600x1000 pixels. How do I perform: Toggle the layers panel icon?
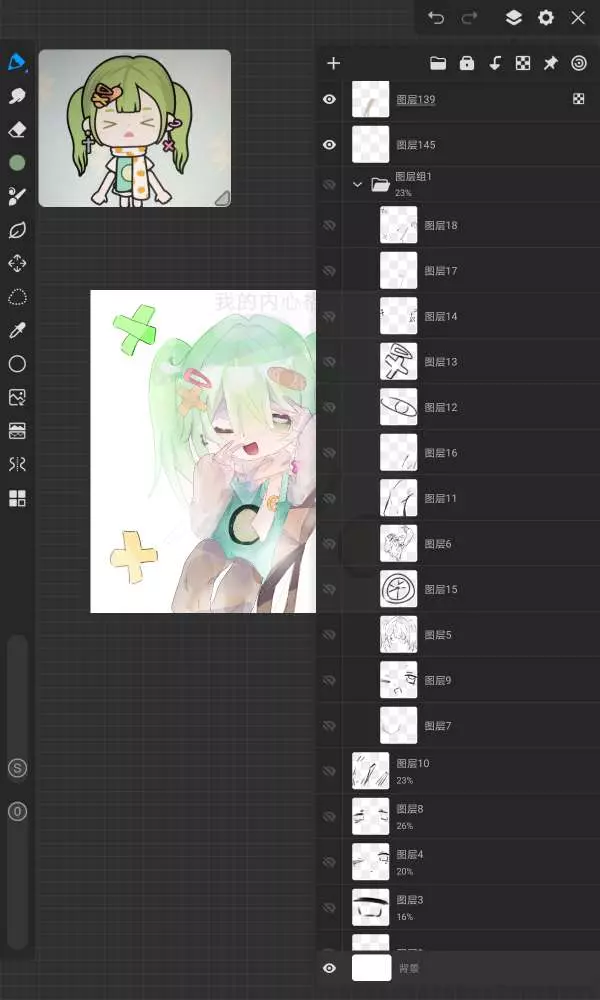coord(514,18)
